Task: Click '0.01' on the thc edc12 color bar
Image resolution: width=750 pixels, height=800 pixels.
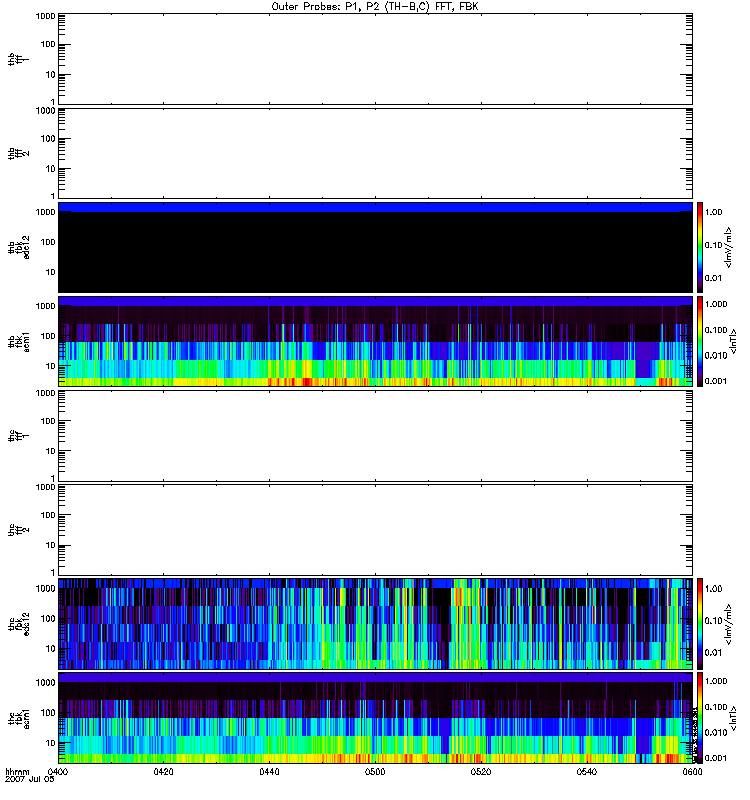Action: [713, 653]
